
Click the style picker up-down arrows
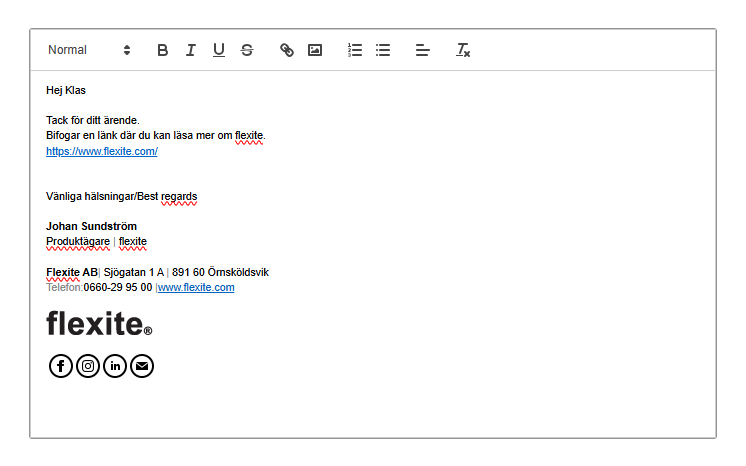tap(127, 50)
